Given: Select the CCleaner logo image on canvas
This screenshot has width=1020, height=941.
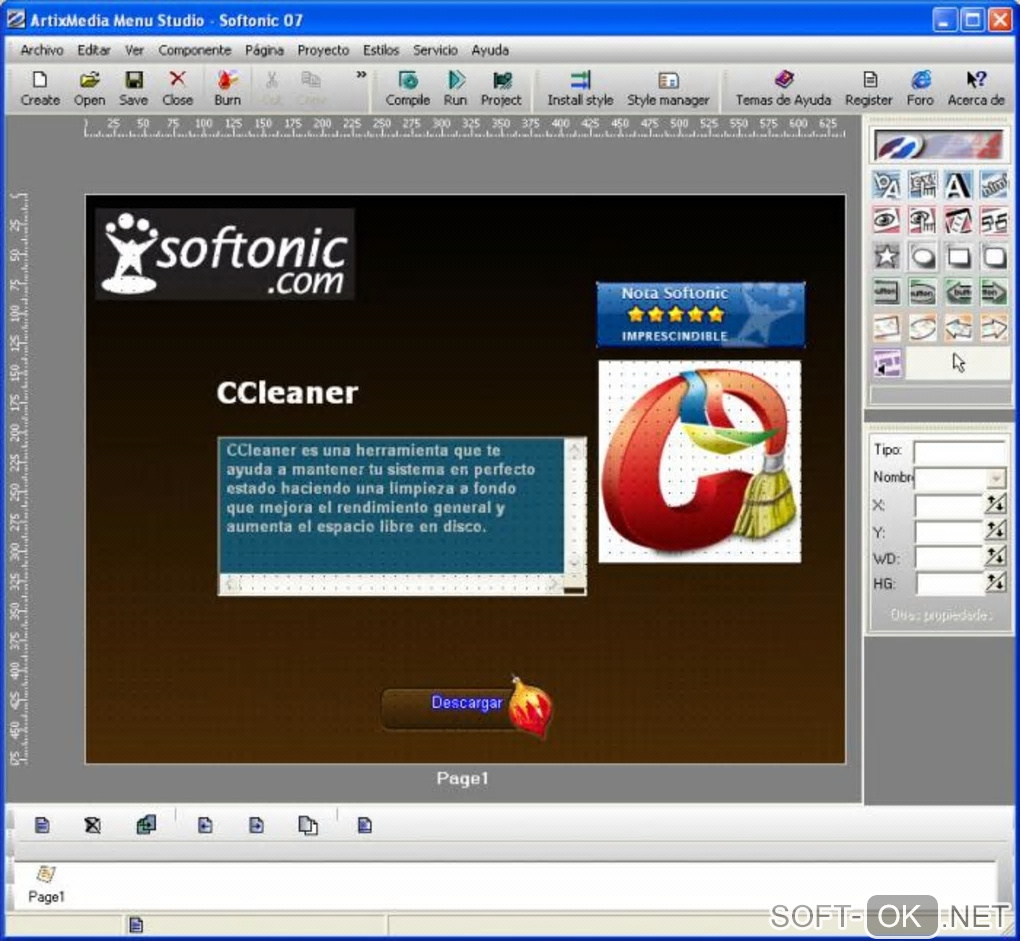Looking at the screenshot, I should click(x=699, y=462).
